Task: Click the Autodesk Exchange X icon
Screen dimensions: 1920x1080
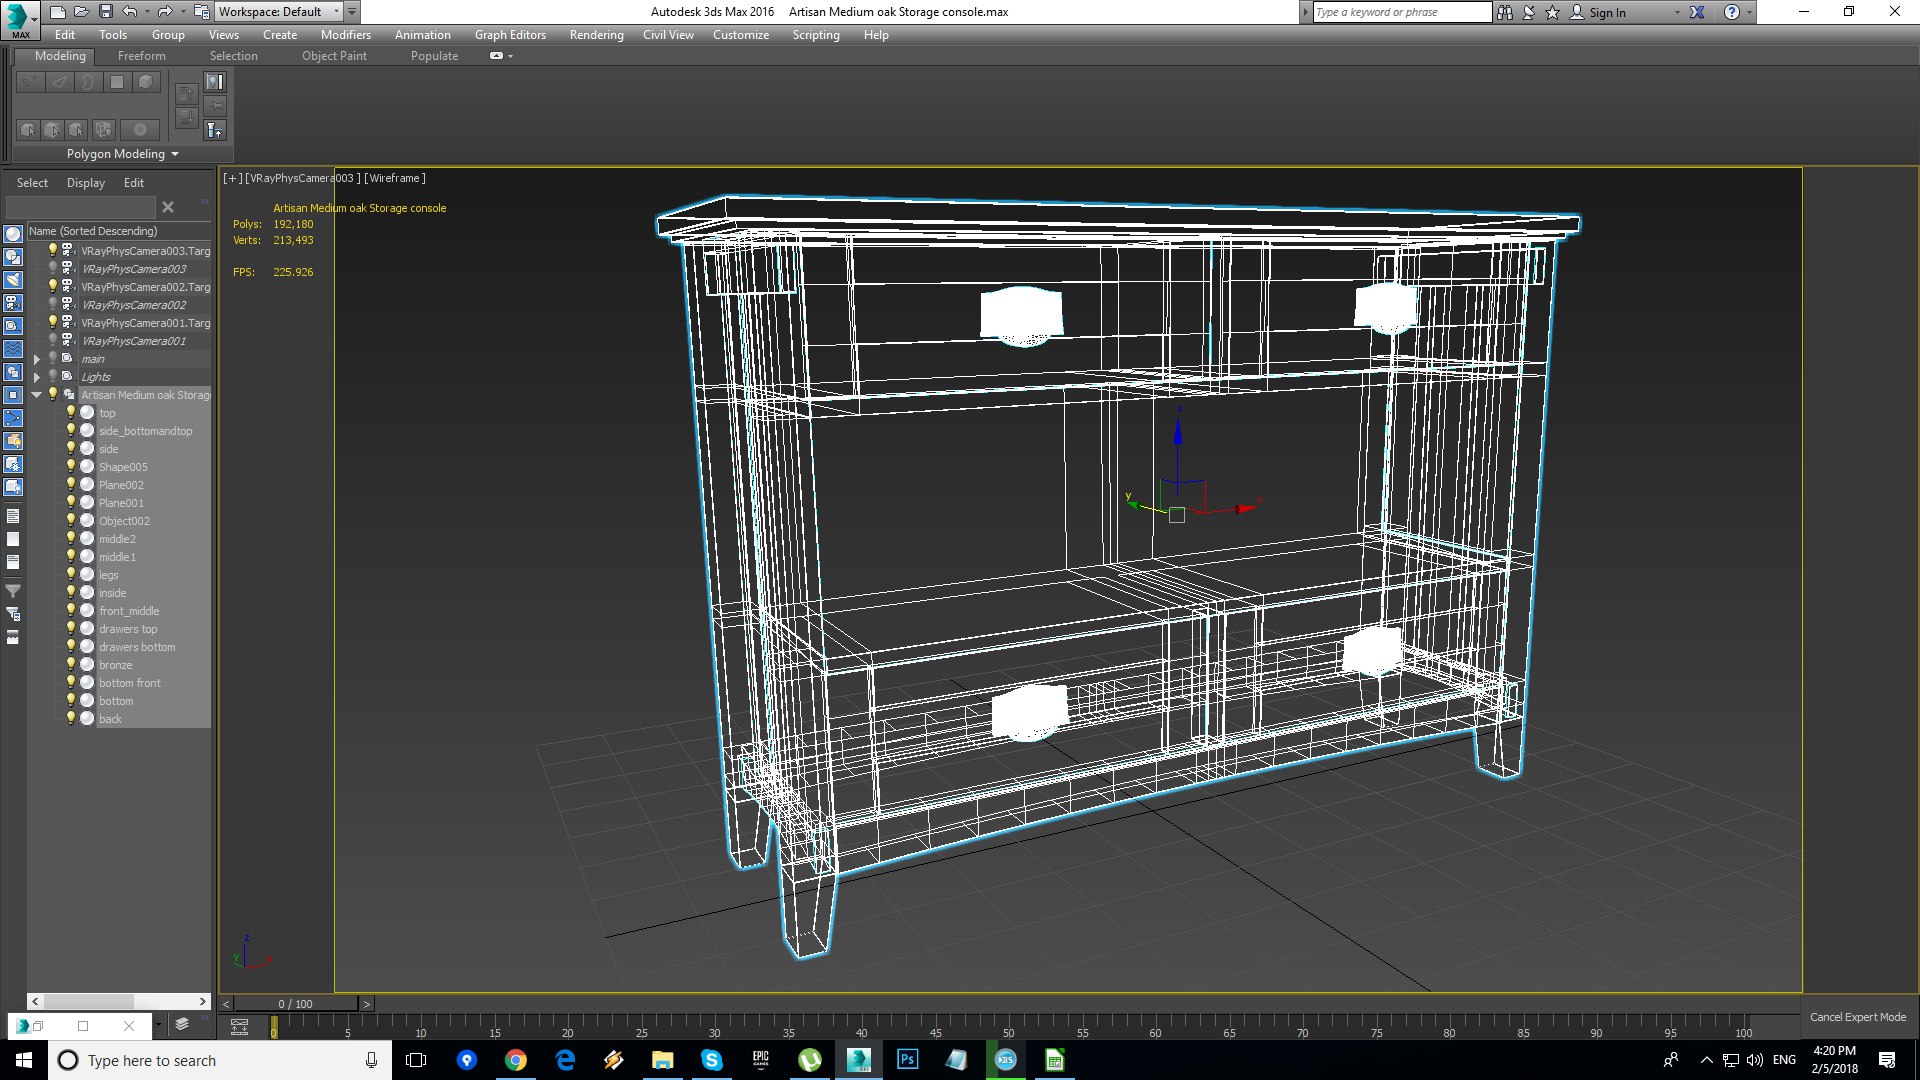Action: point(1697,12)
